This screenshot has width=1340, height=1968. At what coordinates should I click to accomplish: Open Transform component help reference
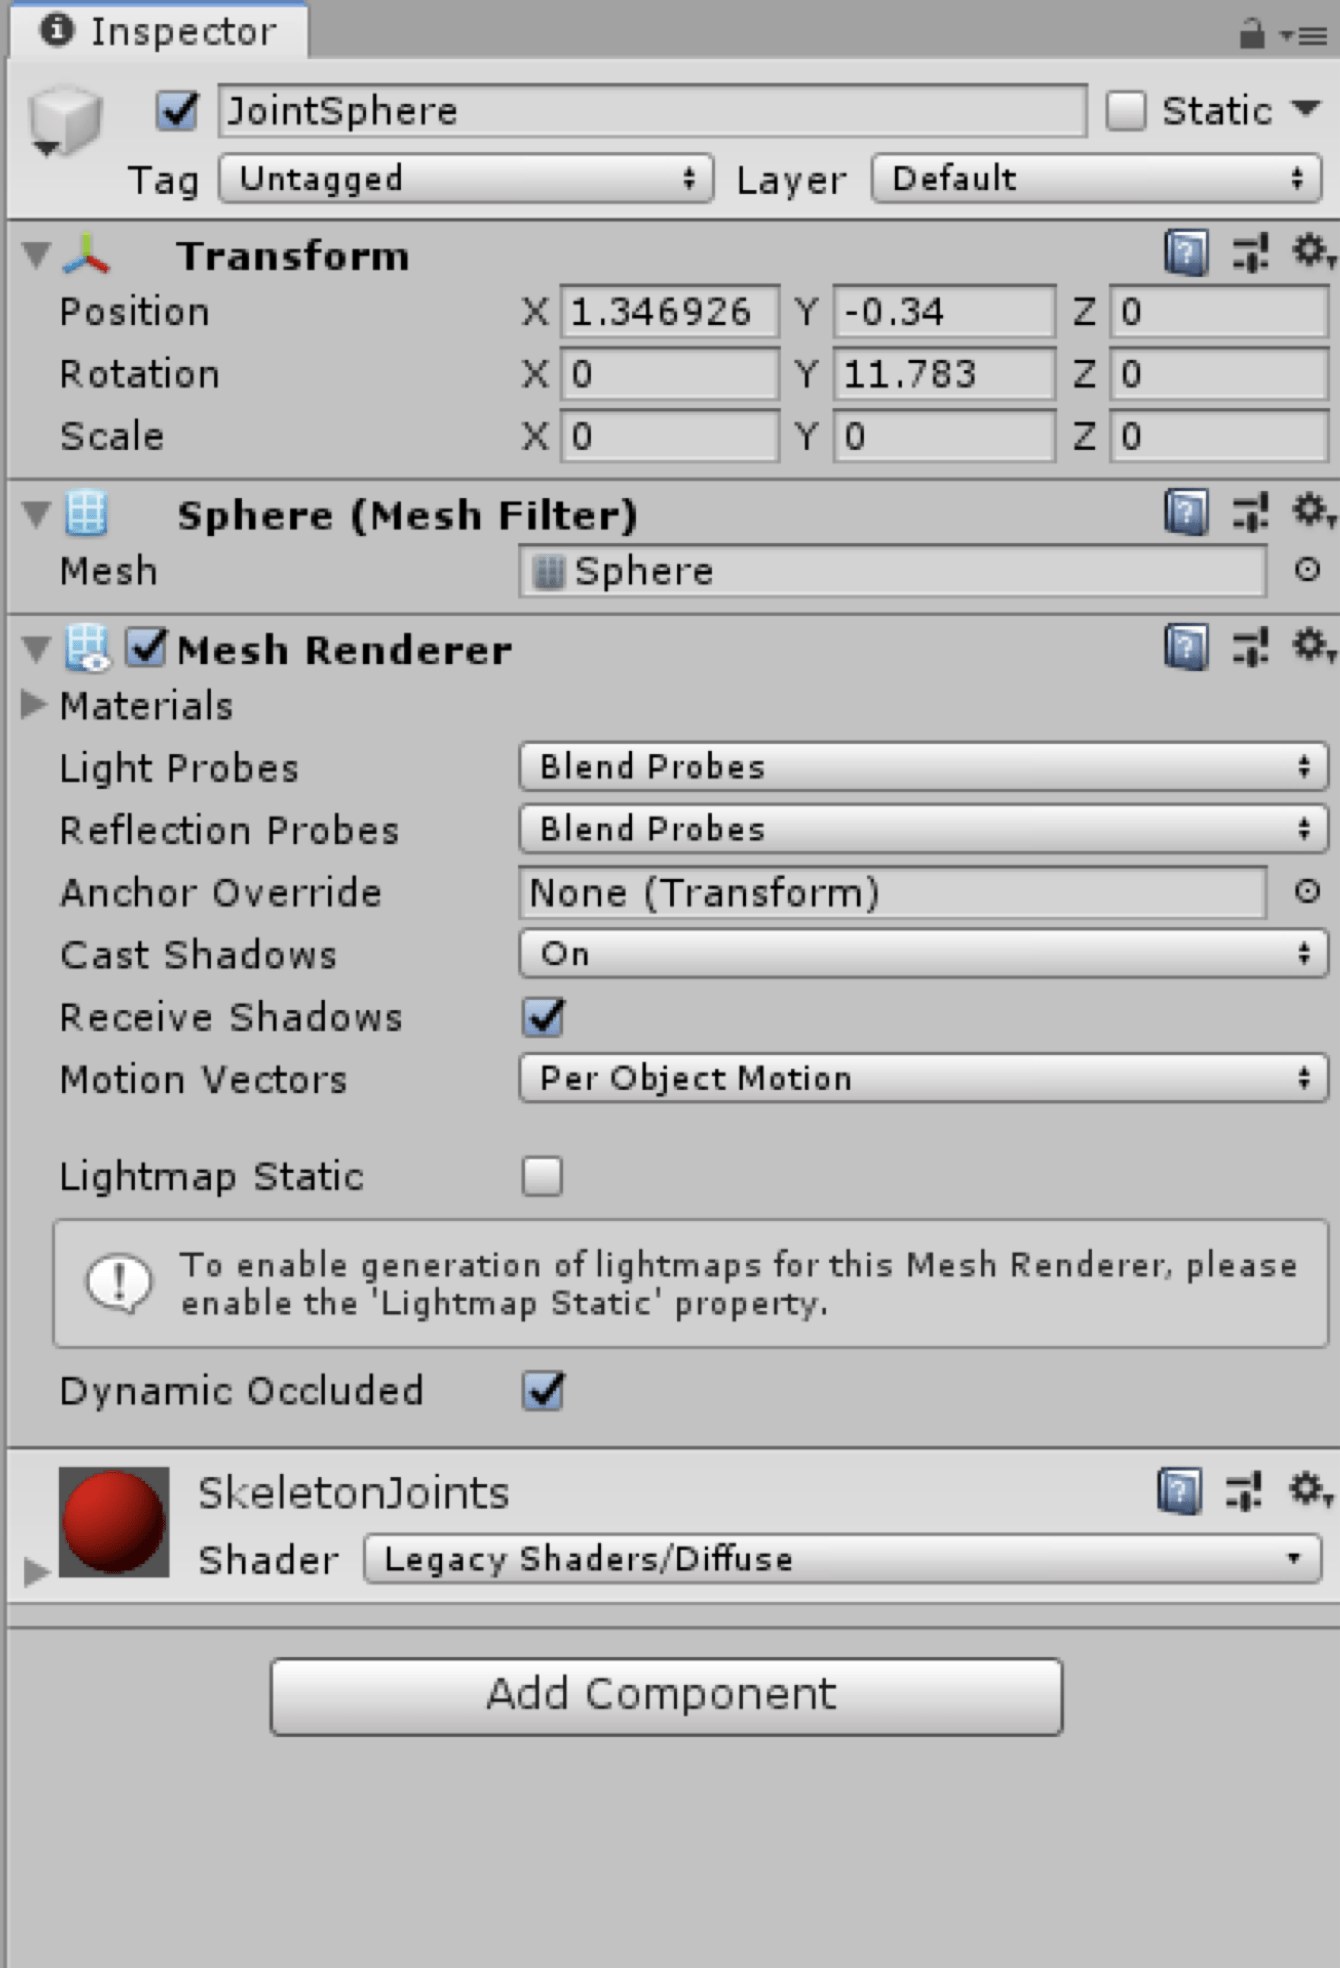[x=1186, y=253]
